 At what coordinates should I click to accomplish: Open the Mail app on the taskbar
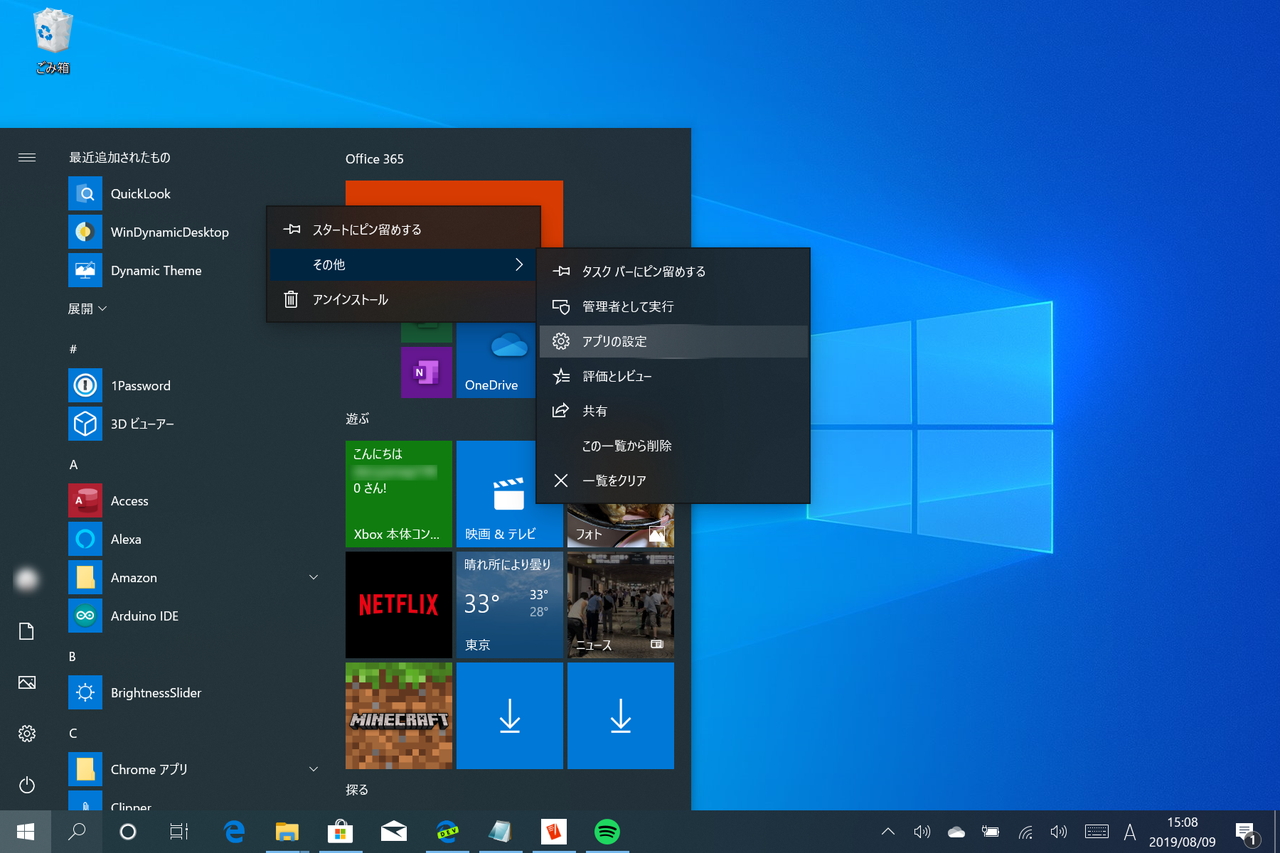point(394,832)
